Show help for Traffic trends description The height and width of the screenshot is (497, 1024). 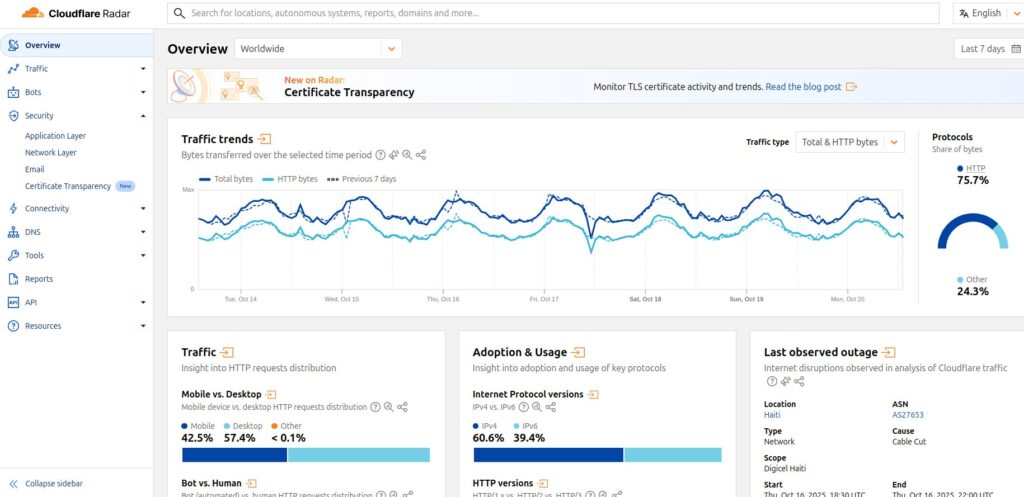tap(380, 155)
